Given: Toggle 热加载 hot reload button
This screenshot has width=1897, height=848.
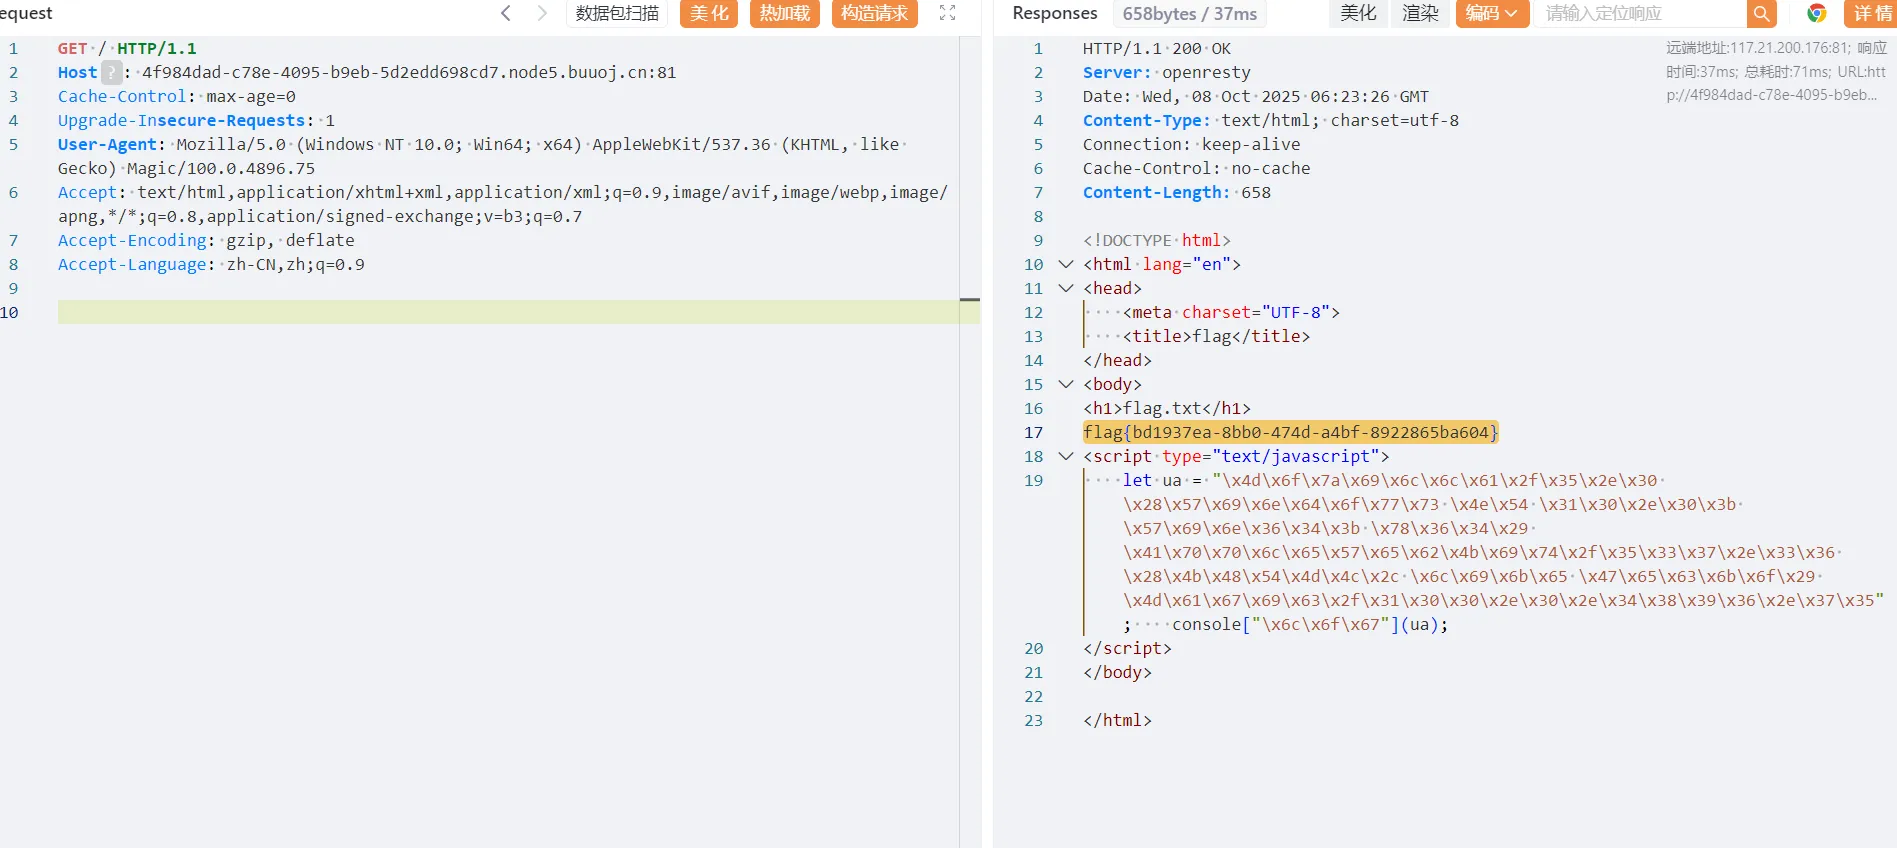Looking at the screenshot, I should (x=785, y=14).
